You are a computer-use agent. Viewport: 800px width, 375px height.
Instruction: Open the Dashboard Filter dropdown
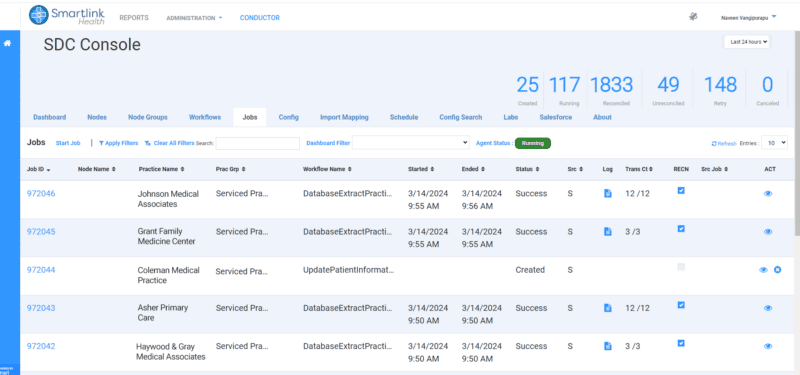pyautogui.click(x=411, y=143)
